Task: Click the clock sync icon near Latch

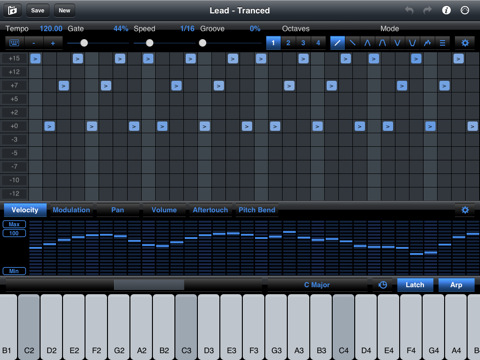Action: coord(383,285)
